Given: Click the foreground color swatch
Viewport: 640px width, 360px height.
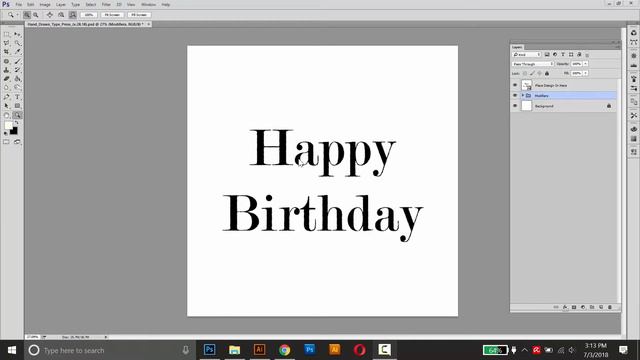Looking at the screenshot, I should [x=8, y=126].
